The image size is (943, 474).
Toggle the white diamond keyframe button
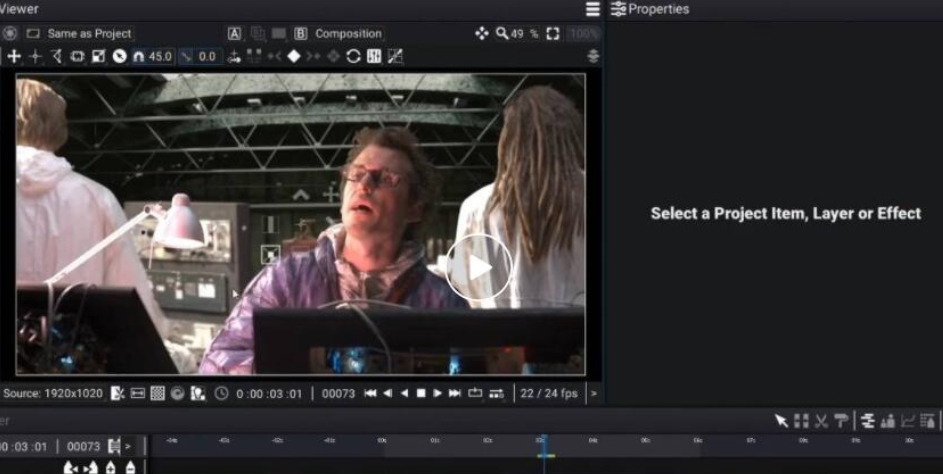coord(294,57)
